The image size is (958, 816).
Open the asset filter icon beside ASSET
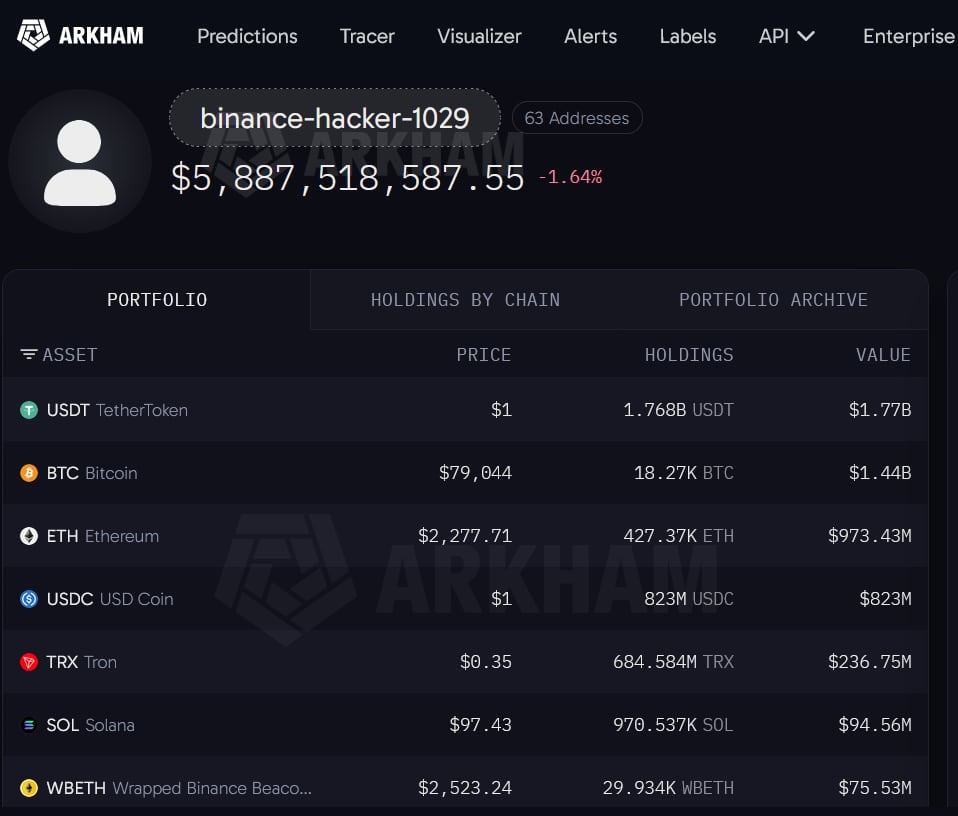(28, 354)
